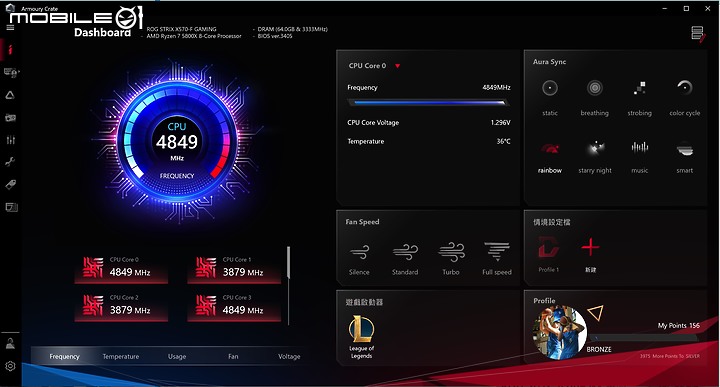Maximize the Armoury Crate window
The image size is (720, 387).
tap(686, 8)
